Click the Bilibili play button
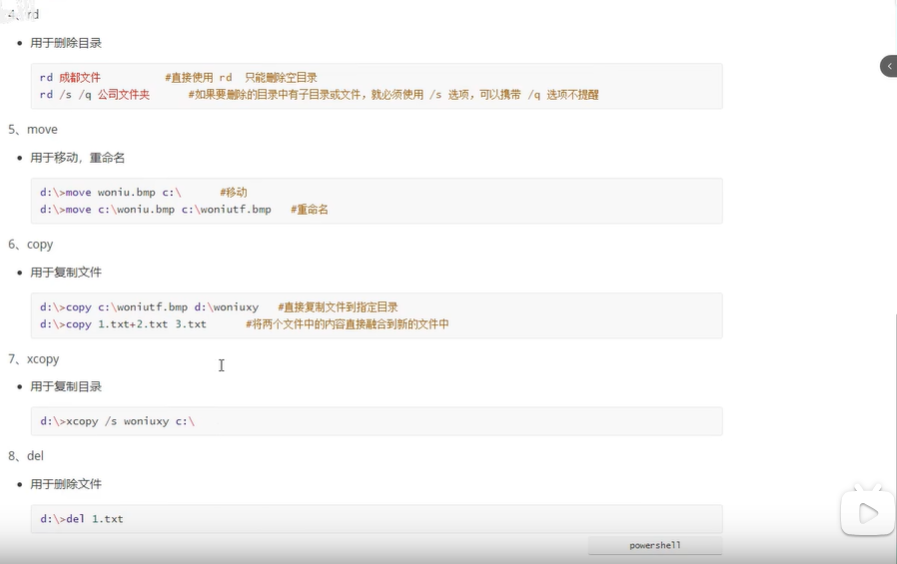The width and height of the screenshot is (897, 564). point(867,513)
